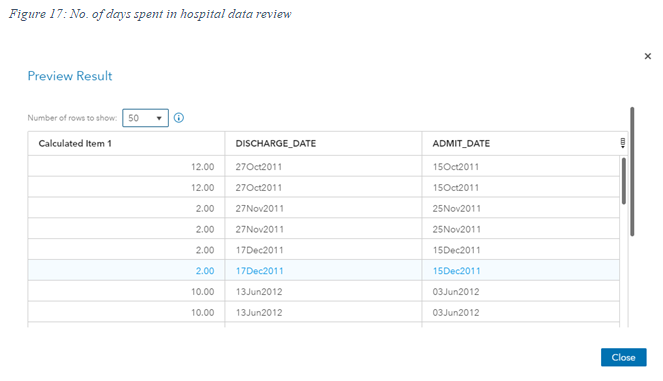Image resolution: width=663 pixels, height=381 pixels.
Task: Click the dialog's outer vertical scrollbar
Action: (632, 172)
